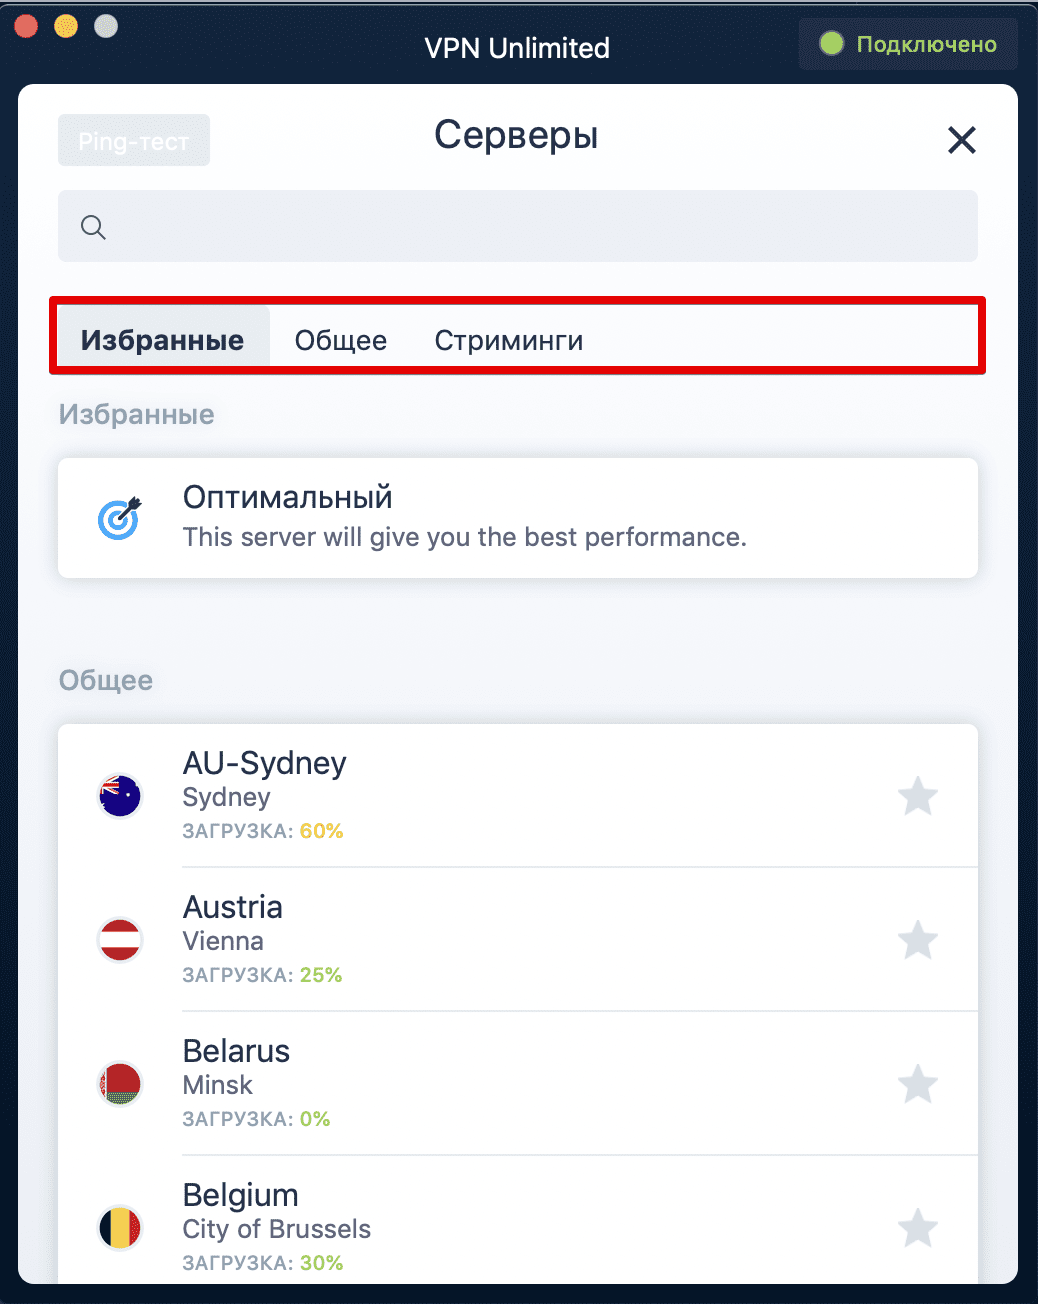The height and width of the screenshot is (1304, 1038).
Task: Click the search magnifier icon
Action: click(x=92, y=227)
